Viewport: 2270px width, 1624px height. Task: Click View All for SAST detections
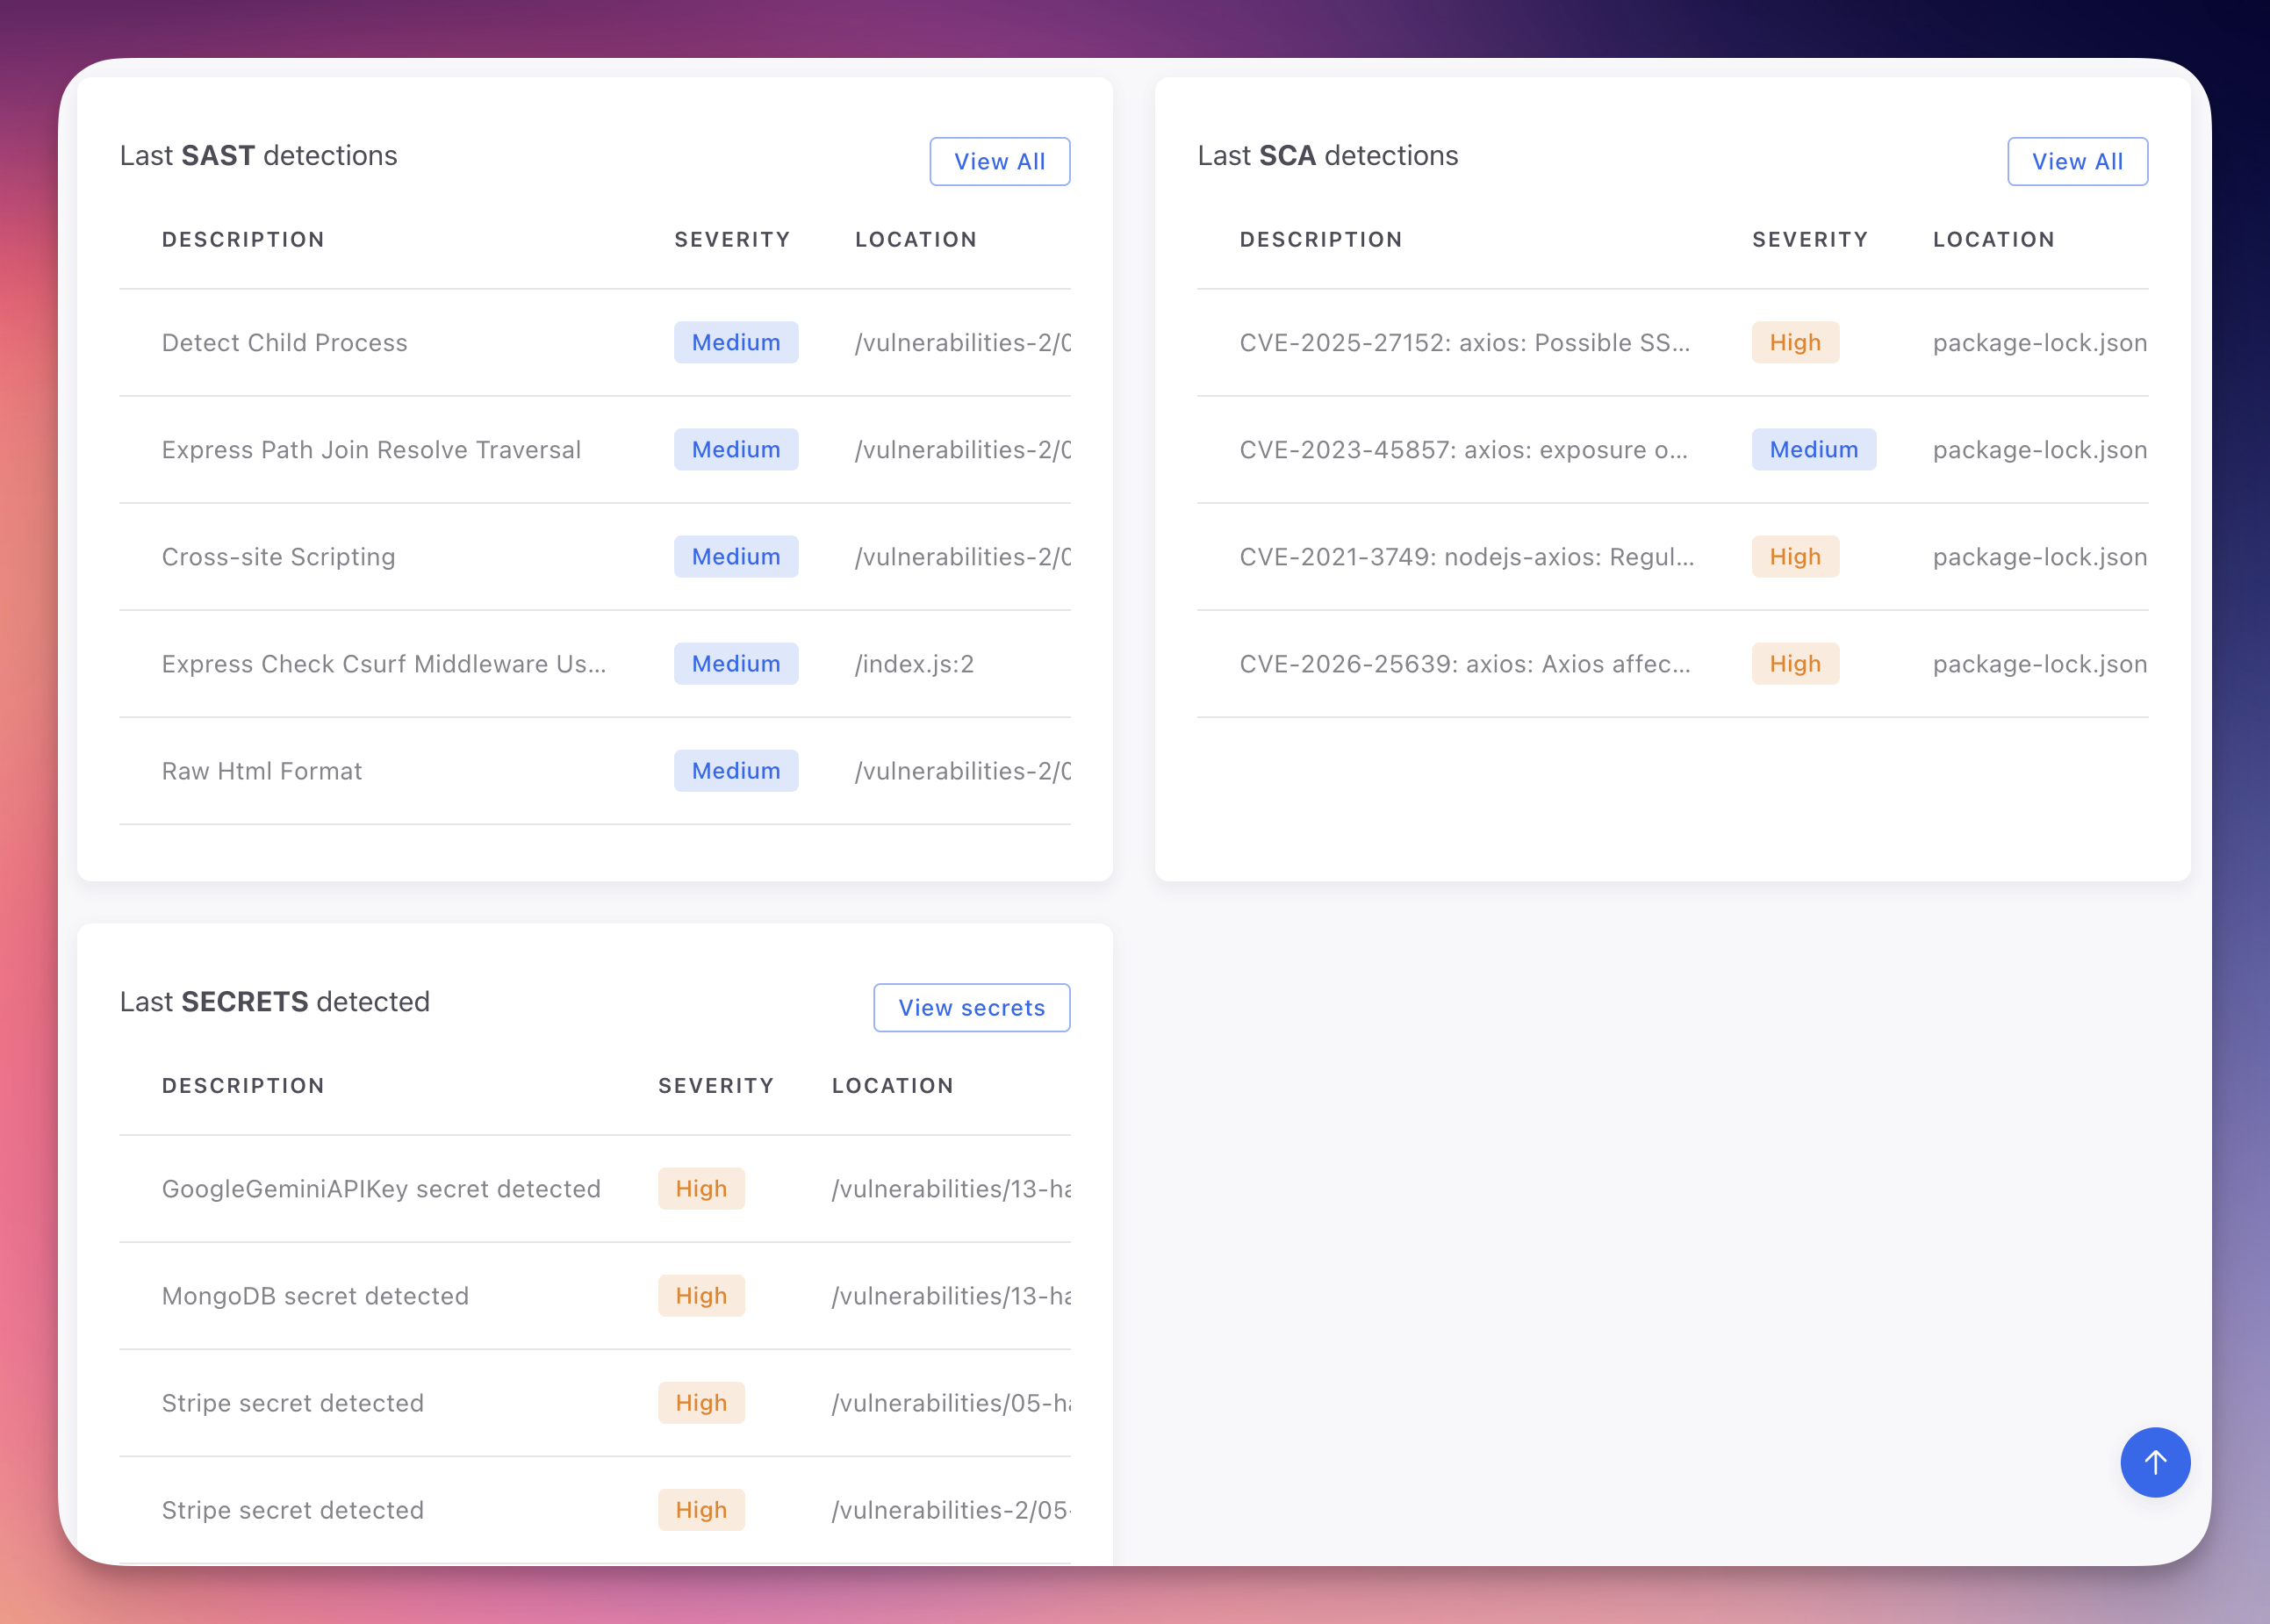pyautogui.click(x=999, y=161)
